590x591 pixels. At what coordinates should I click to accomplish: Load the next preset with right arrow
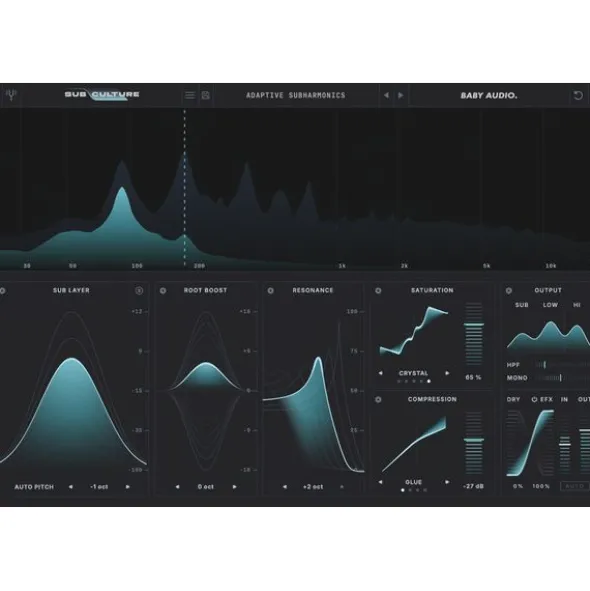(x=401, y=95)
